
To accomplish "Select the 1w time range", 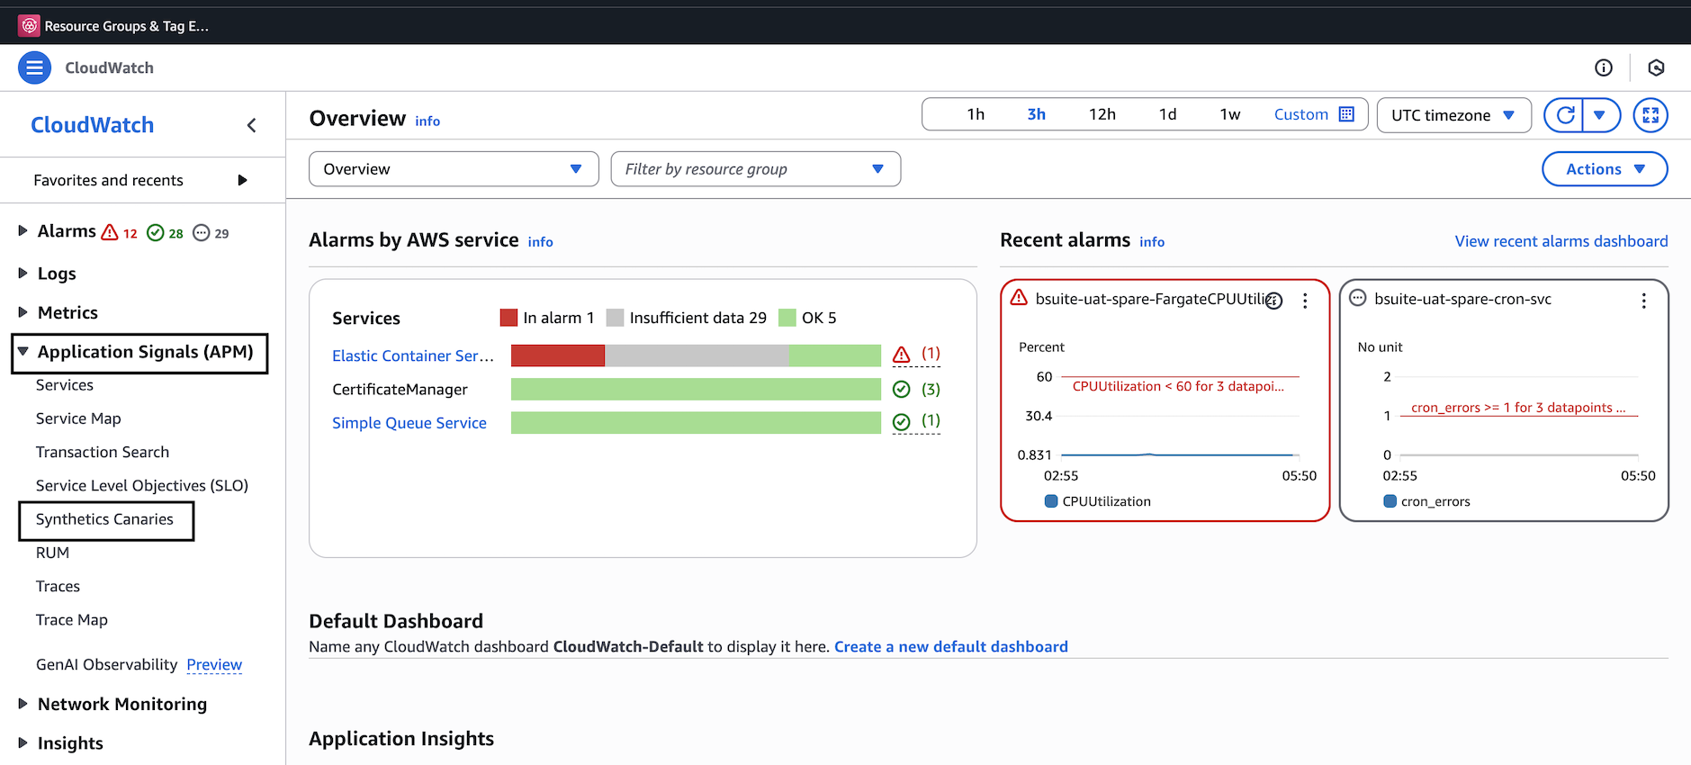I will point(1230,114).
